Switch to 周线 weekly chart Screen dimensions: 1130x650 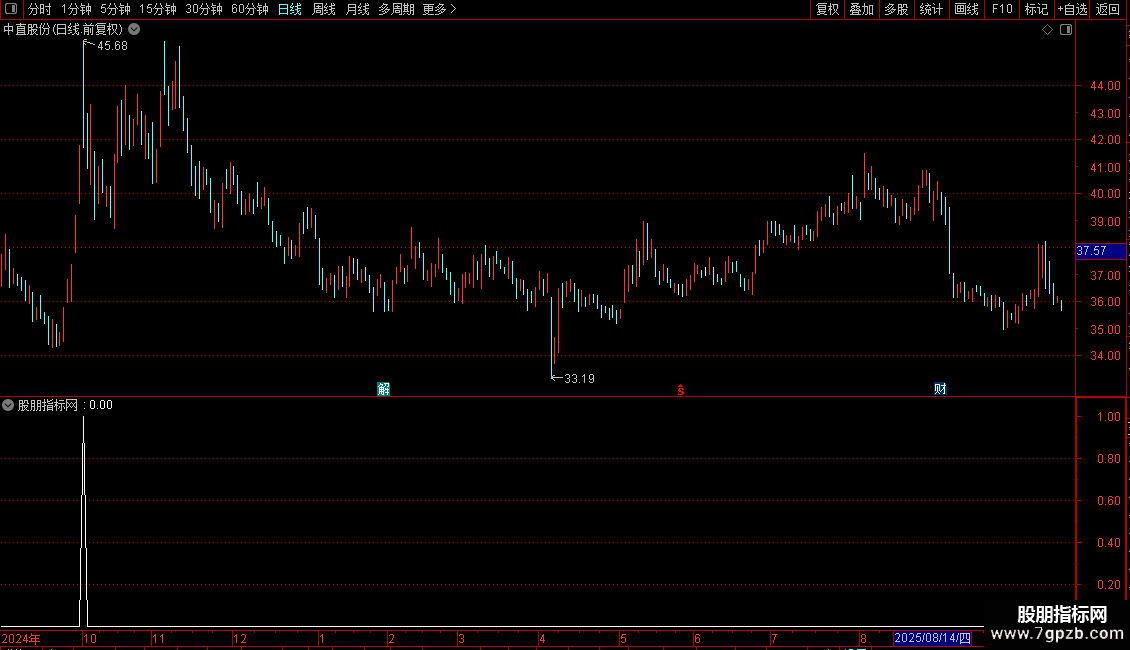click(324, 9)
